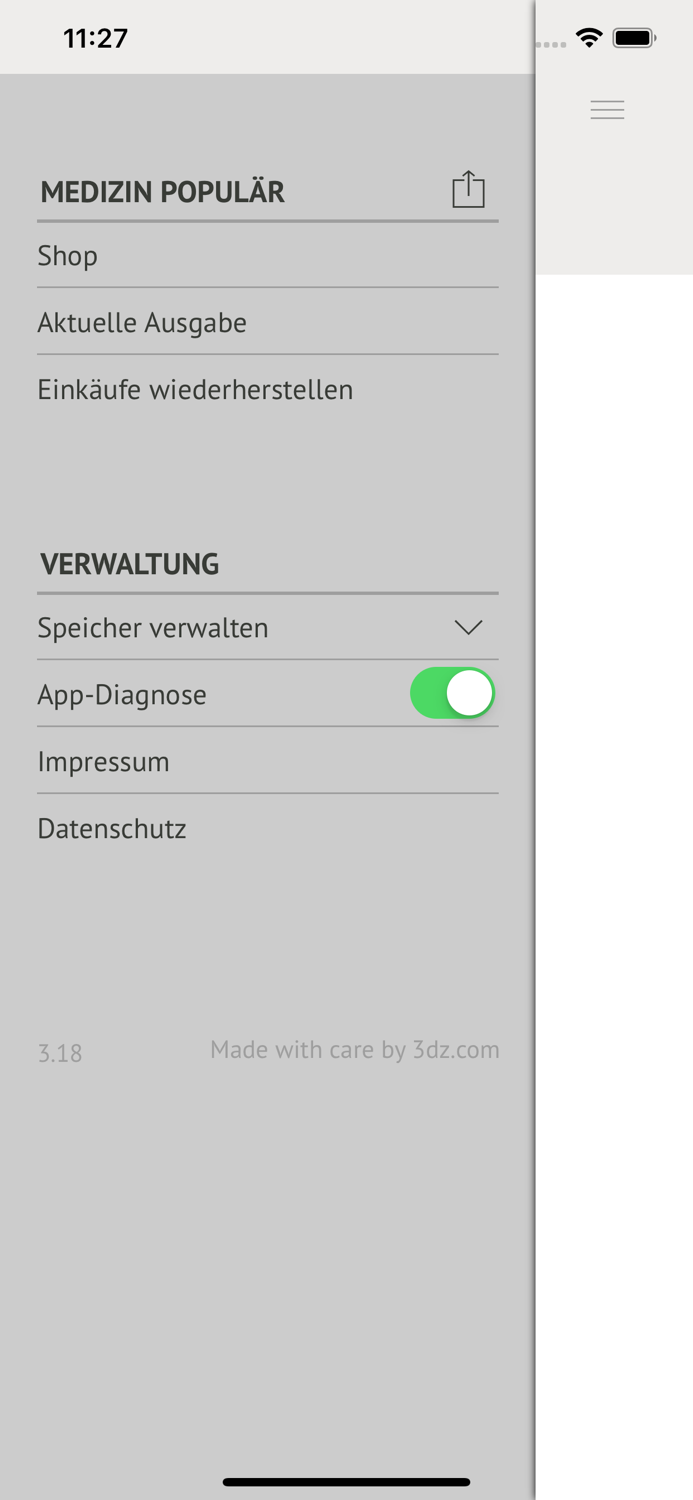This screenshot has height=1500, width=693.
Task: Tap the cellular signal dots in the status bar
Action: pos(551,43)
